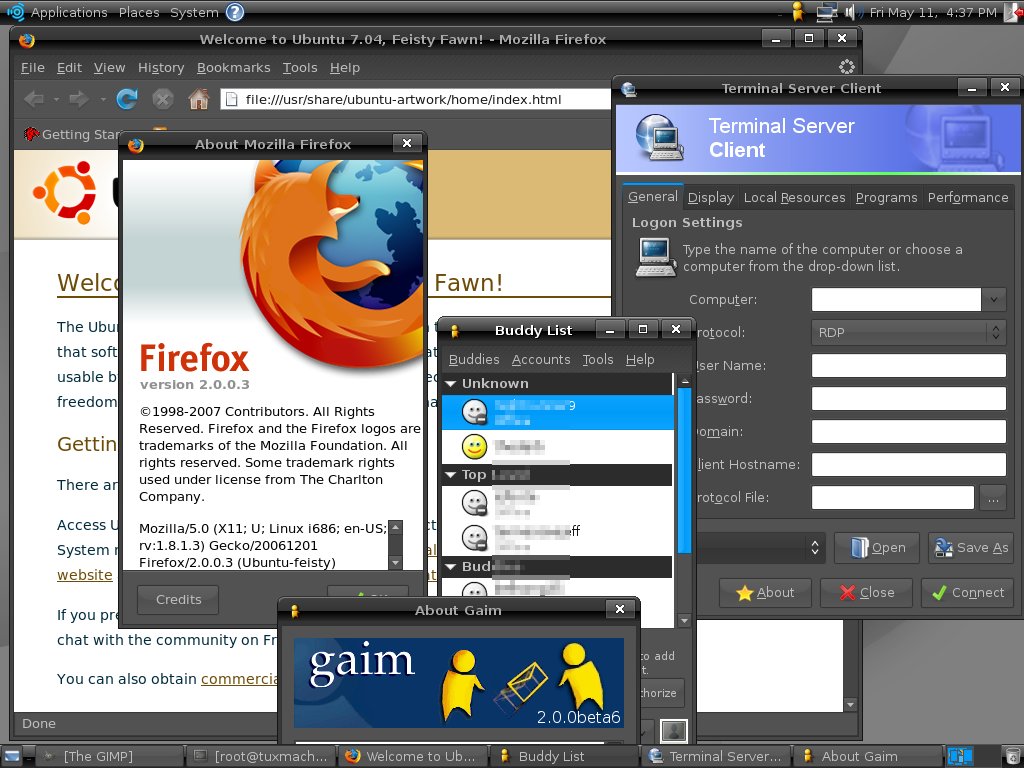Reload the page in Firefox
Viewport: 1024px width, 768px height.
(126, 99)
